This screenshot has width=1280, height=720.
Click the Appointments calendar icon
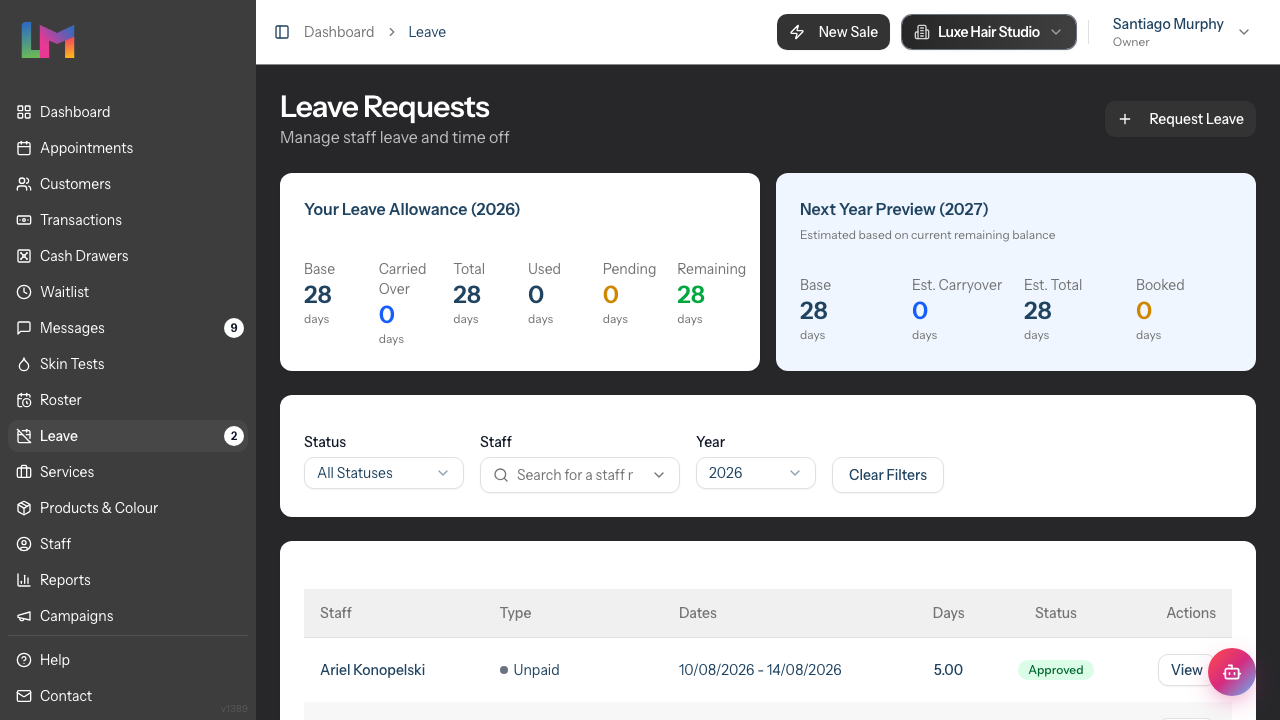[x=24, y=148]
